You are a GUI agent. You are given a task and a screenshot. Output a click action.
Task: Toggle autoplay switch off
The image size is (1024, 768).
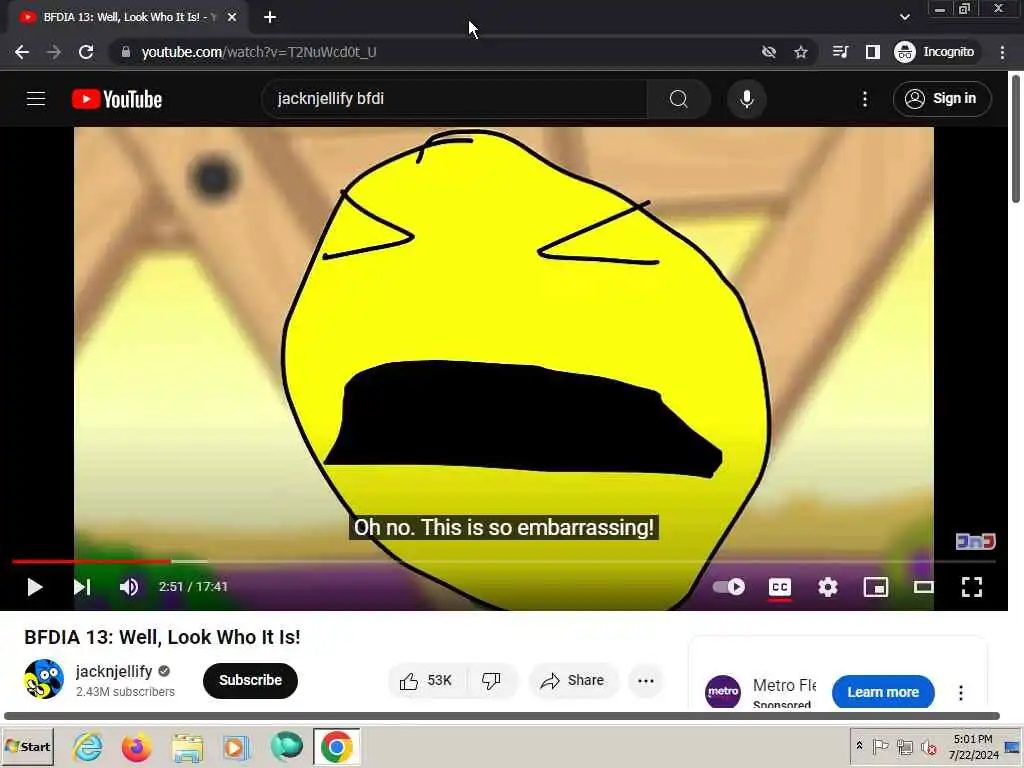point(729,586)
